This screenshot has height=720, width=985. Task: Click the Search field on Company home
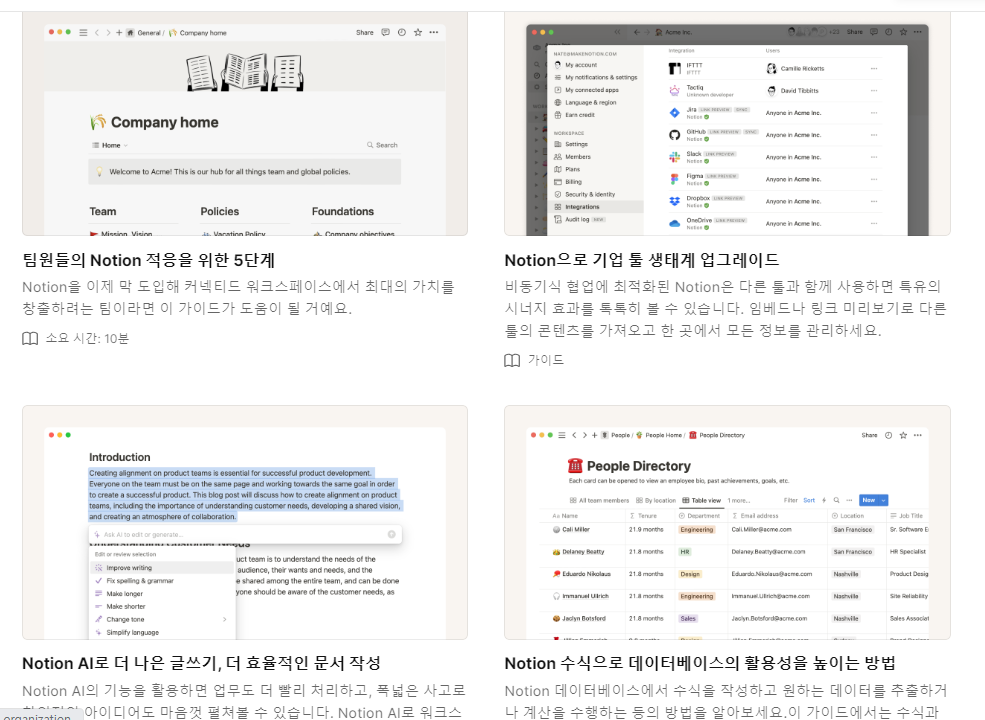[380, 145]
